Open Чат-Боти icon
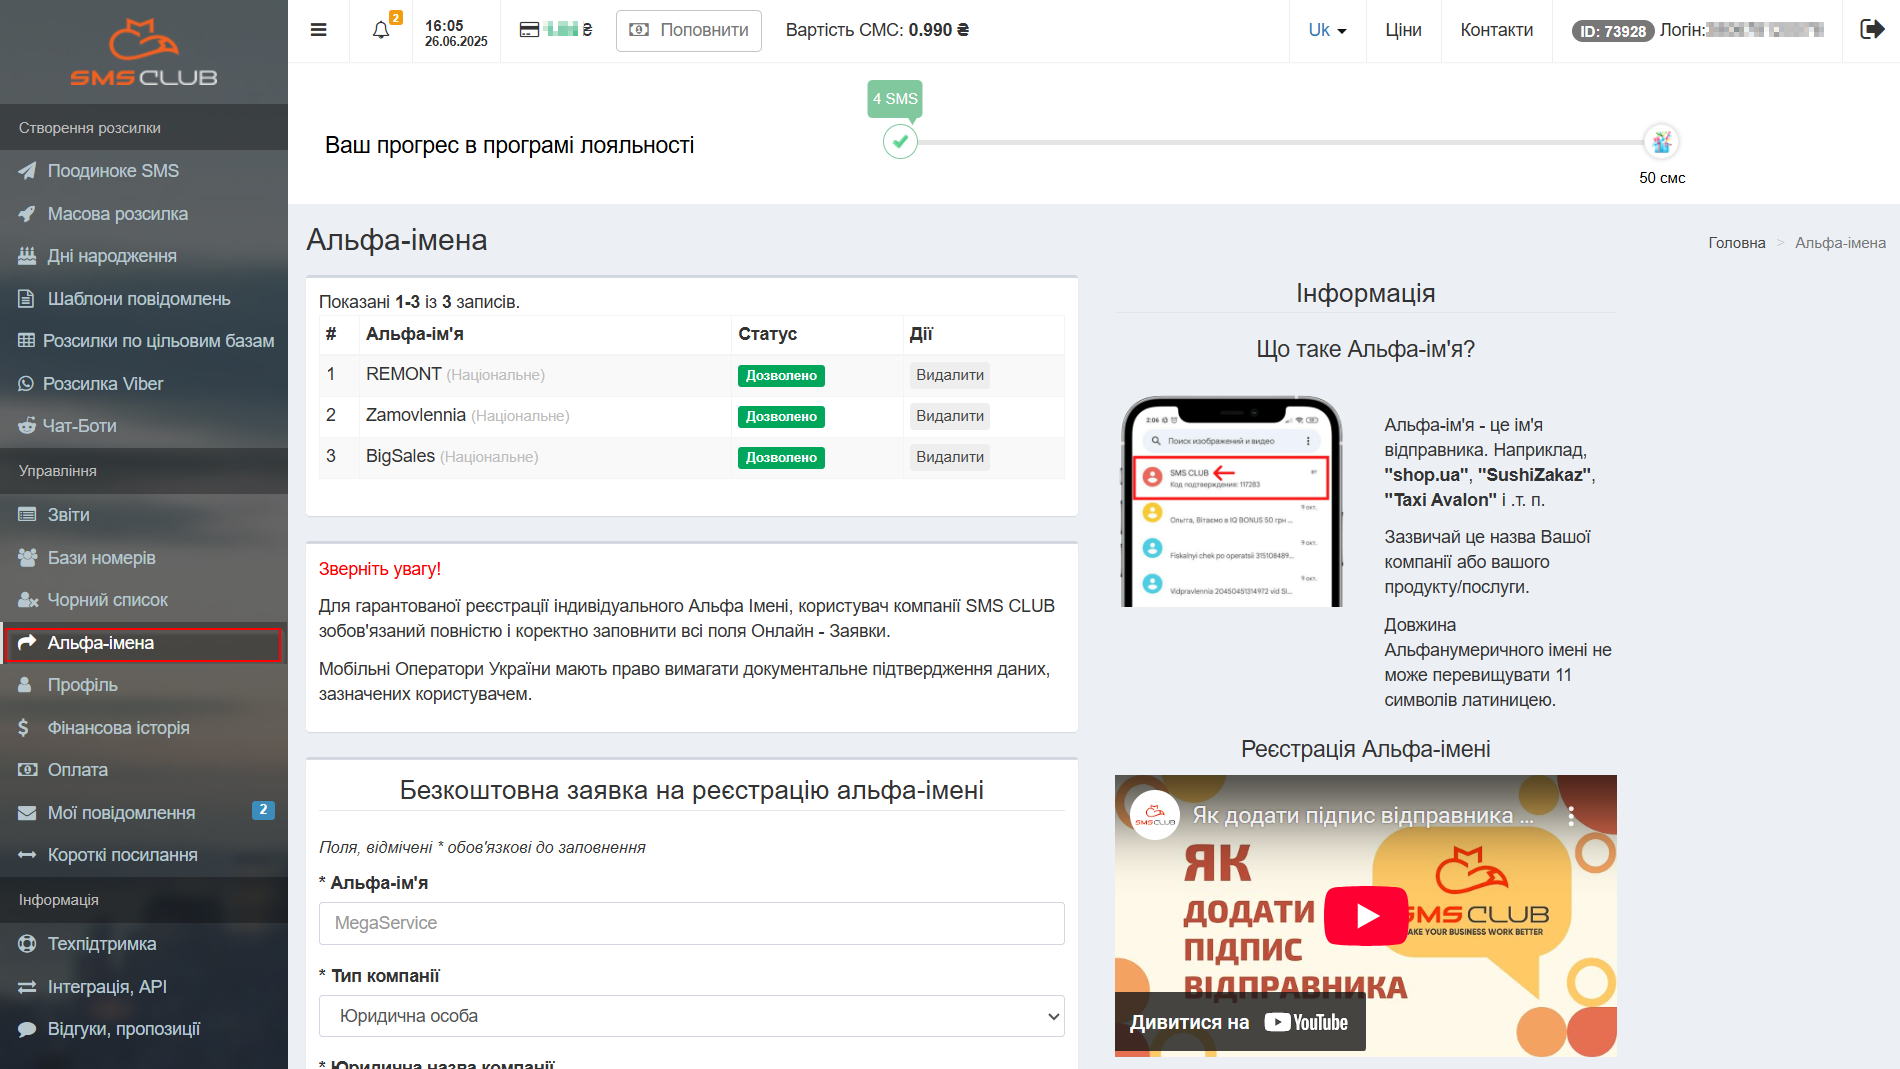Image resolution: width=1900 pixels, height=1069 pixels. [26, 426]
